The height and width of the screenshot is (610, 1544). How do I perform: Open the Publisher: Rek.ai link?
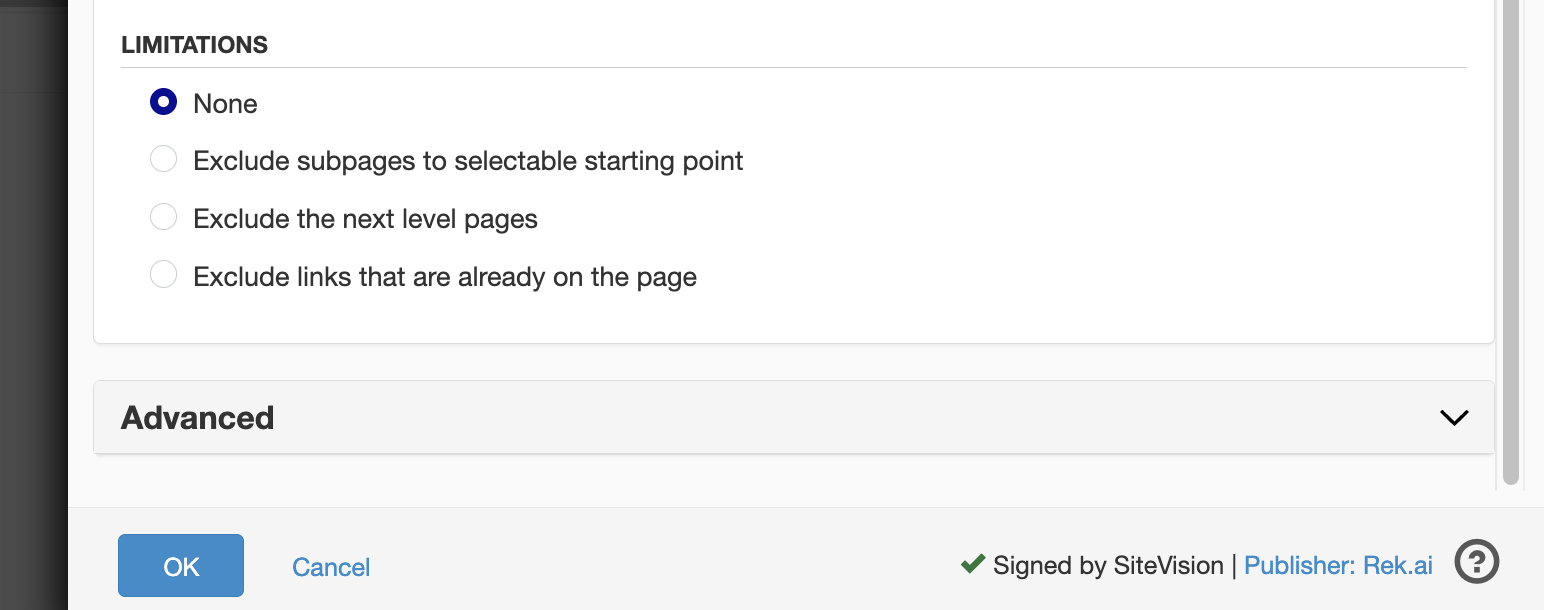tap(1338, 566)
